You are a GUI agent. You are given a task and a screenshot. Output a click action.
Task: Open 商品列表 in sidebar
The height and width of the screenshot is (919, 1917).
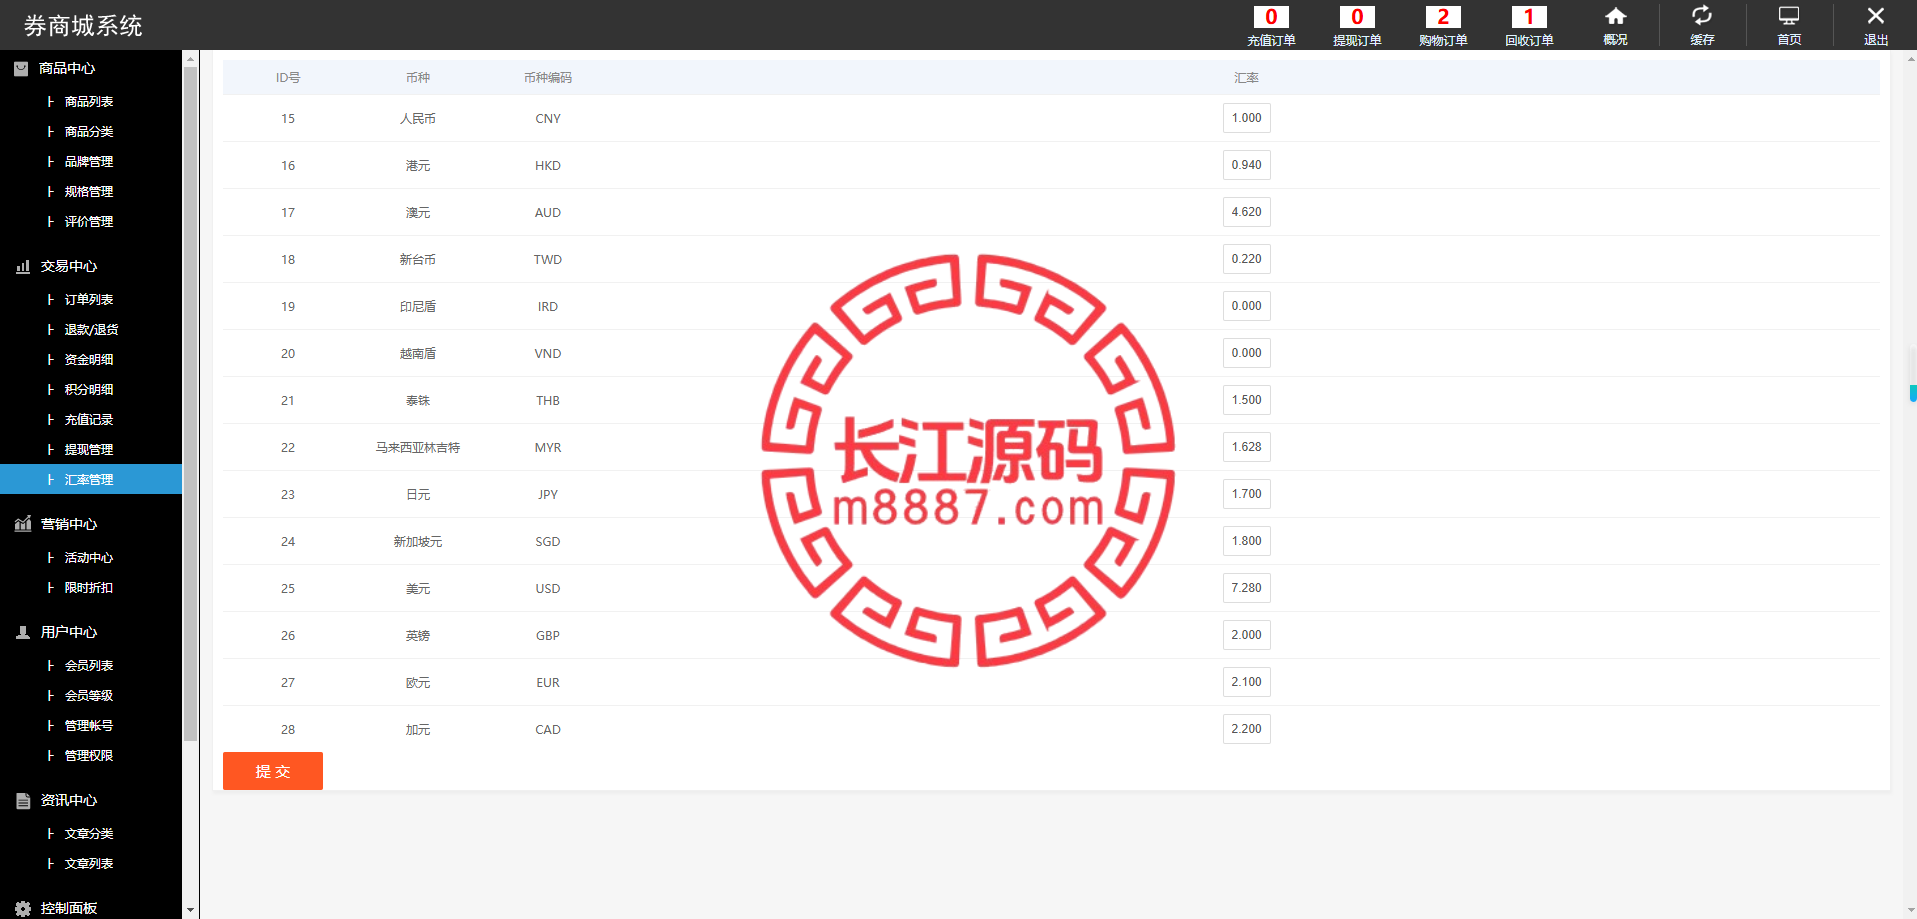click(89, 102)
